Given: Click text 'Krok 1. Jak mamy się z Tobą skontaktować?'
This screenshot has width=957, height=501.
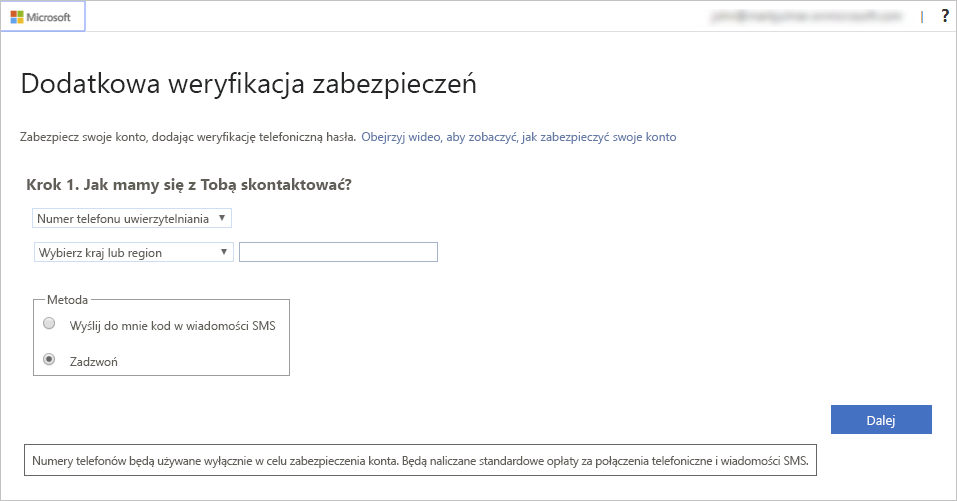Looking at the screenshot, I should point(189,185).
